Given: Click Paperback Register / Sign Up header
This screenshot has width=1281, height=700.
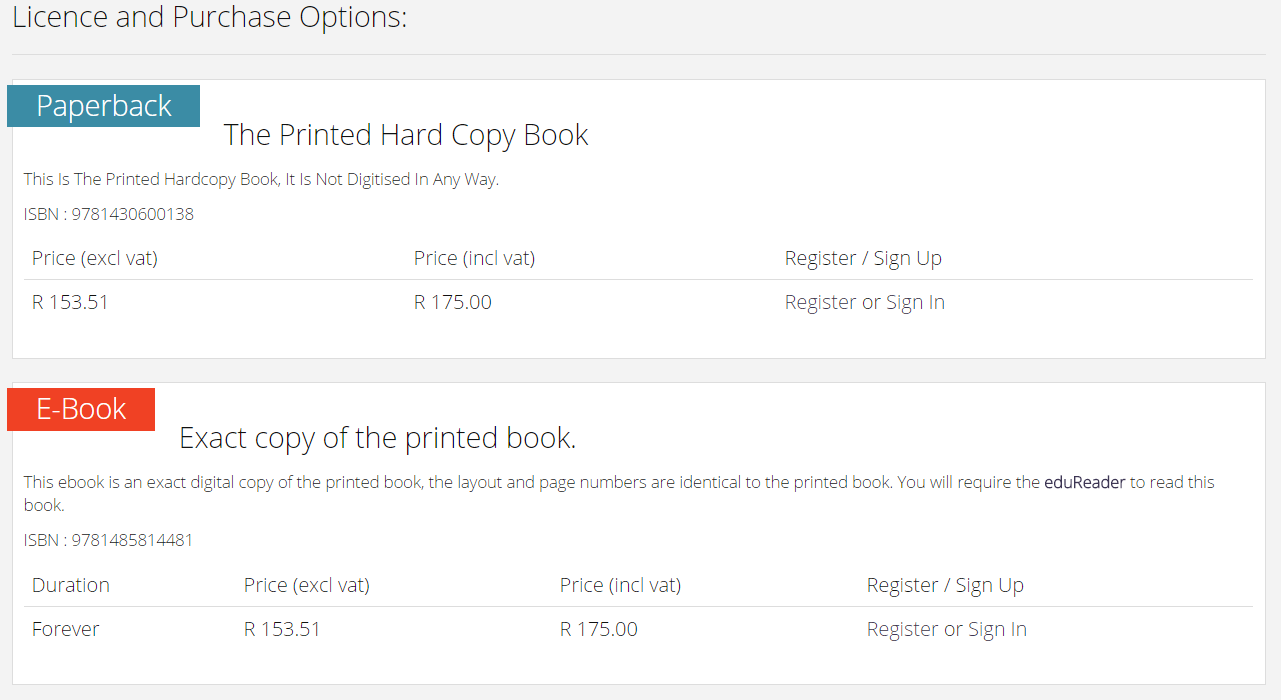Looking at the screenshot, I should pos(863,258).
